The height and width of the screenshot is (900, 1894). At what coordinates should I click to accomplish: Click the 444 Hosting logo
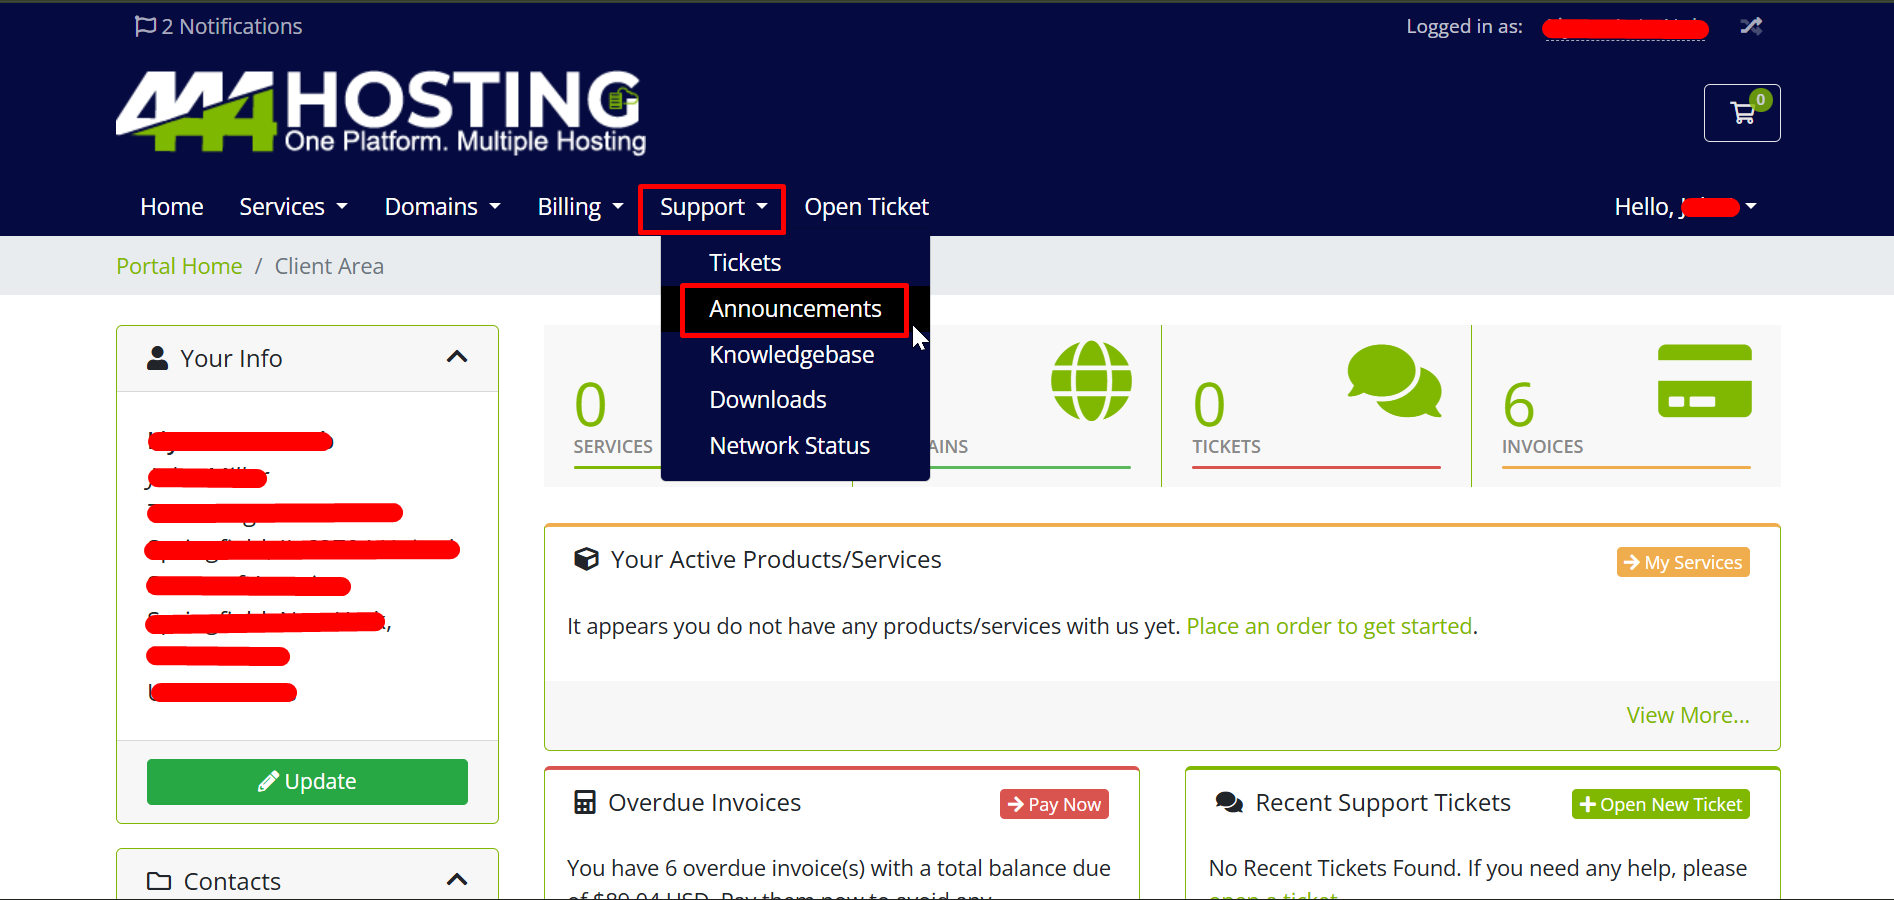[x=381, y=112]
